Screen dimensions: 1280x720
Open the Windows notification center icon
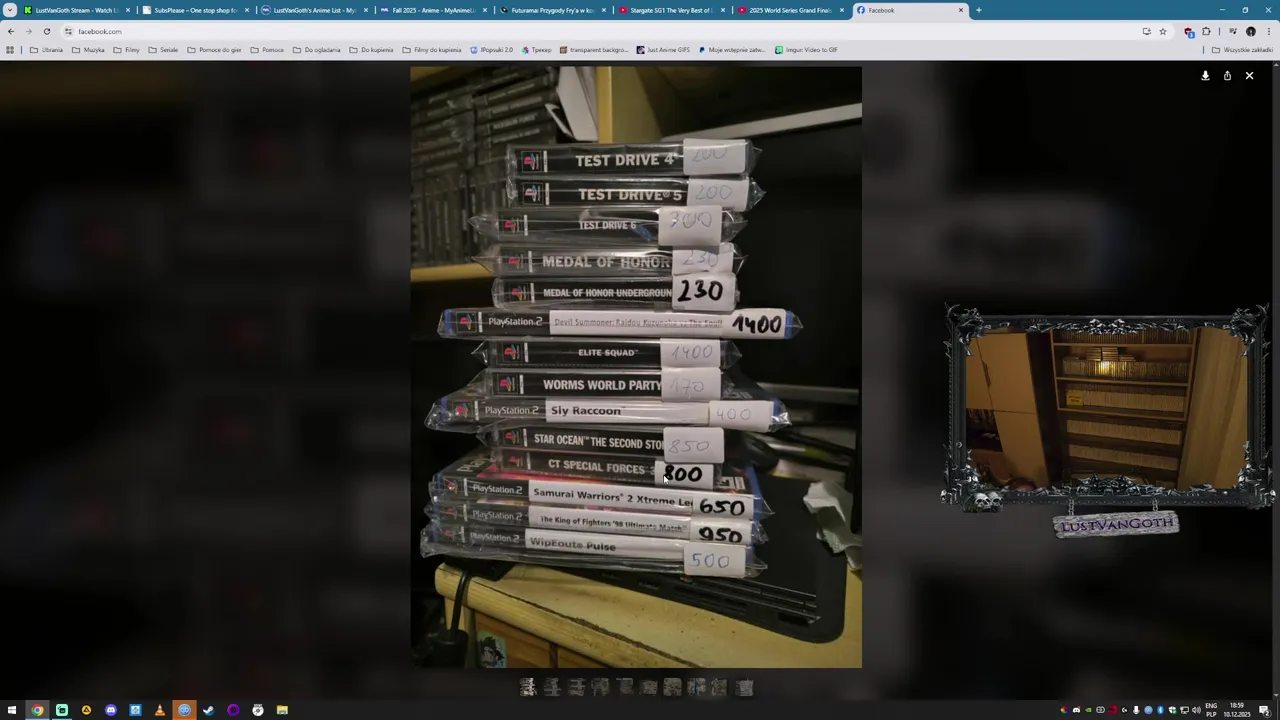pyautogui.click(x=1264, y=710)
